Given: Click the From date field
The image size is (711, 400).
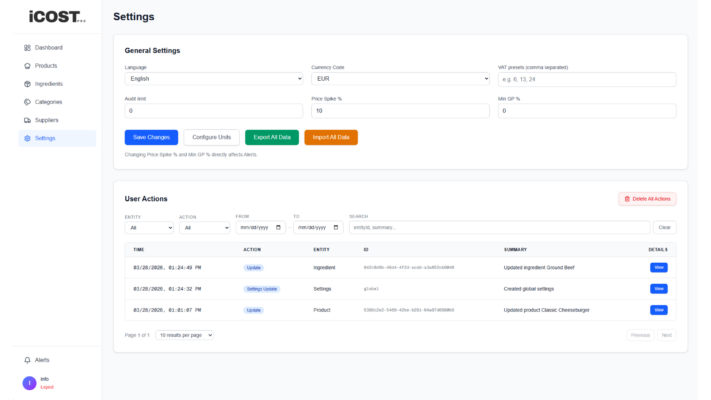Looking at the screenshot, I should [x=261, y=228].
